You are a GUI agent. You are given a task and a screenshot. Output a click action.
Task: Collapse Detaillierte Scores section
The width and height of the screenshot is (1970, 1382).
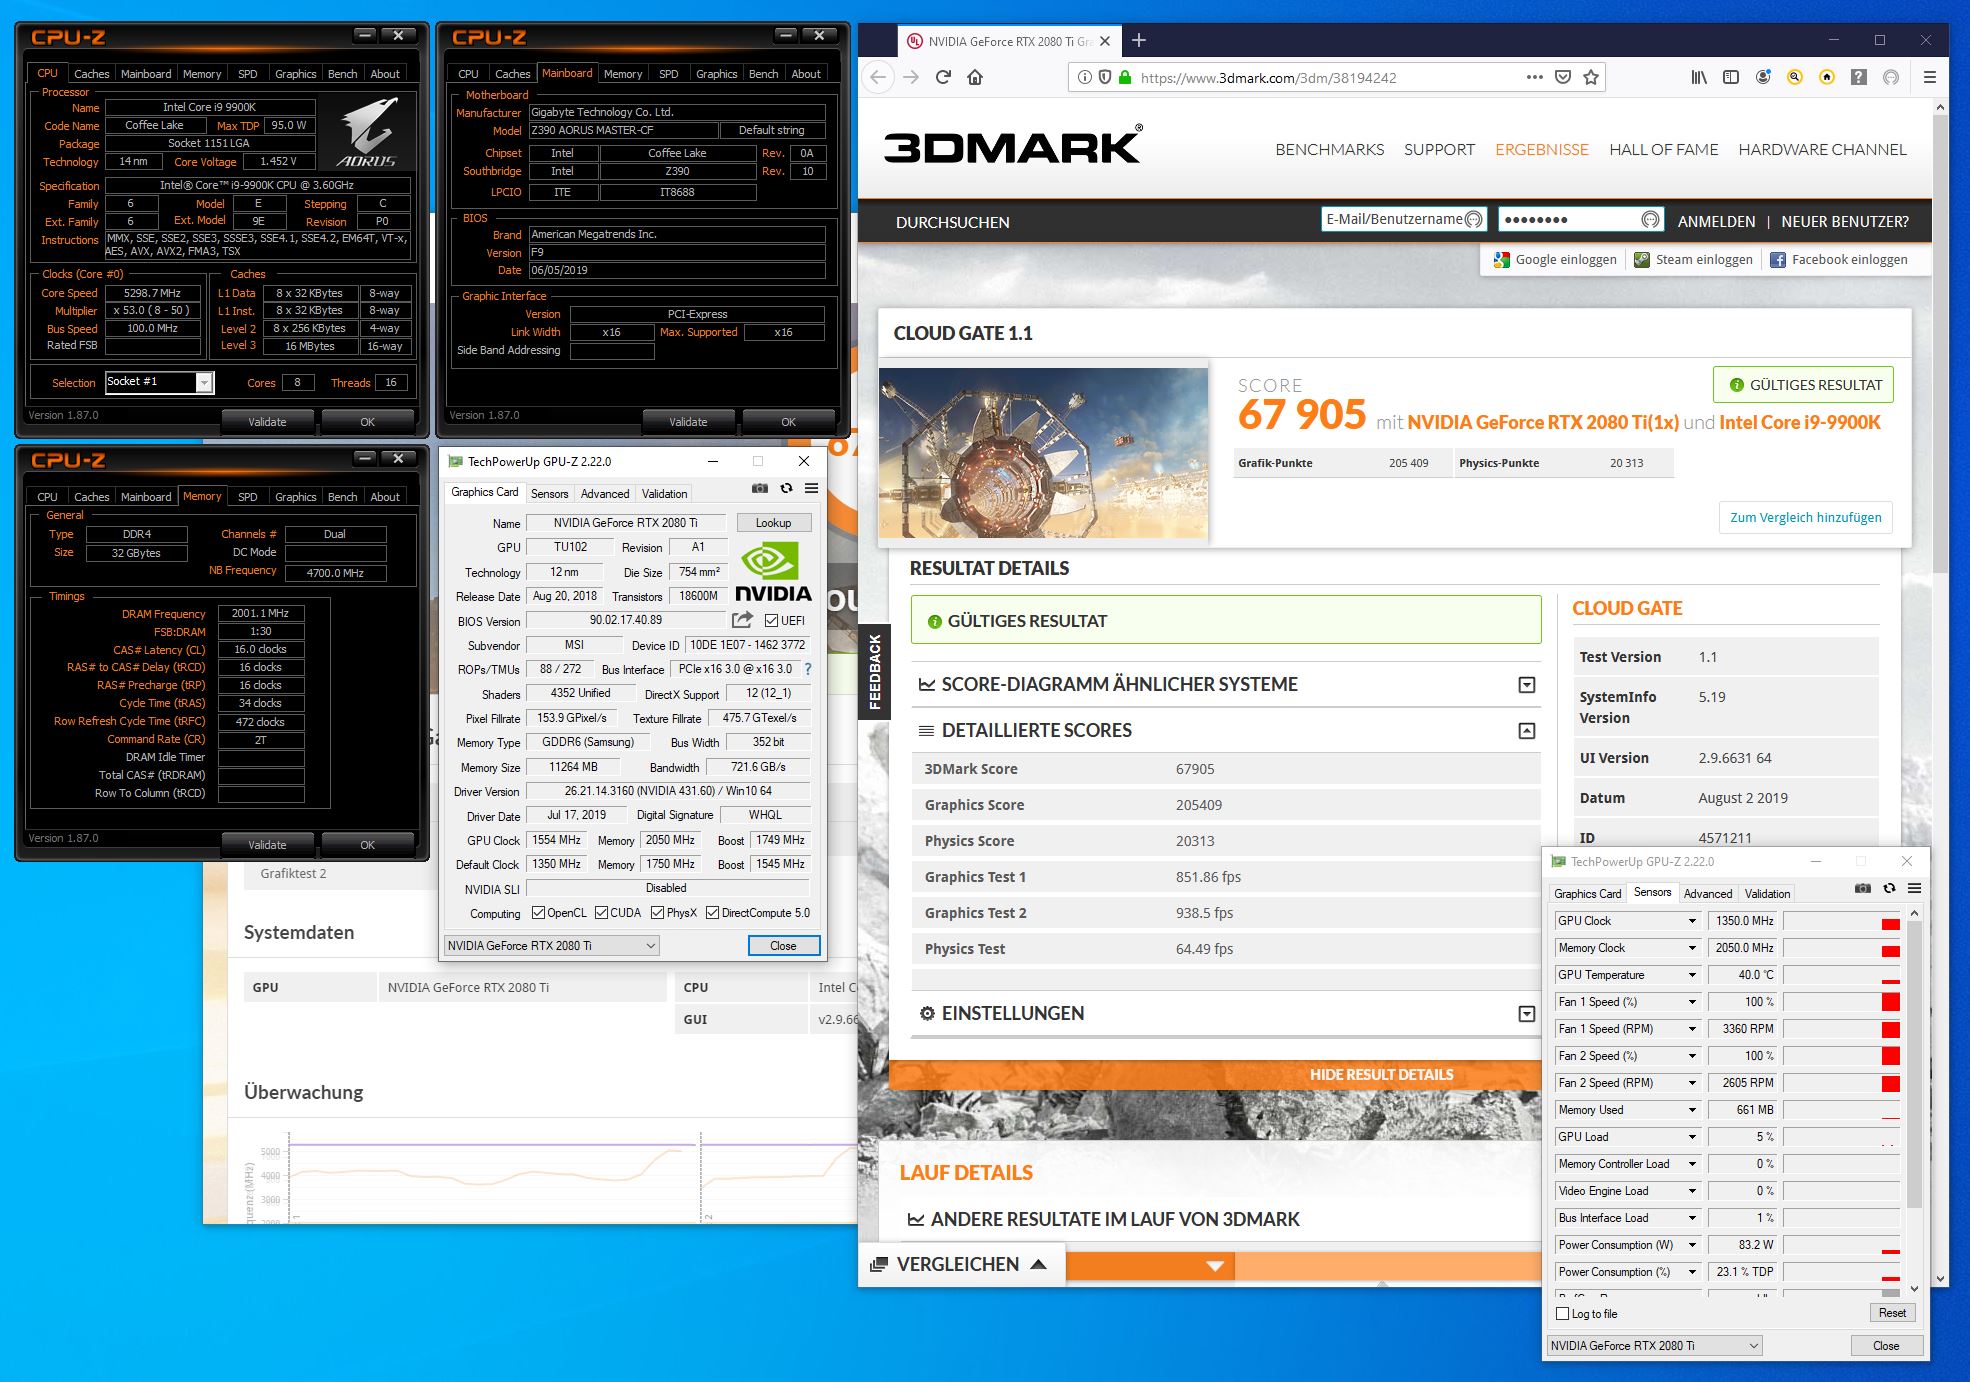point(1527,731)
